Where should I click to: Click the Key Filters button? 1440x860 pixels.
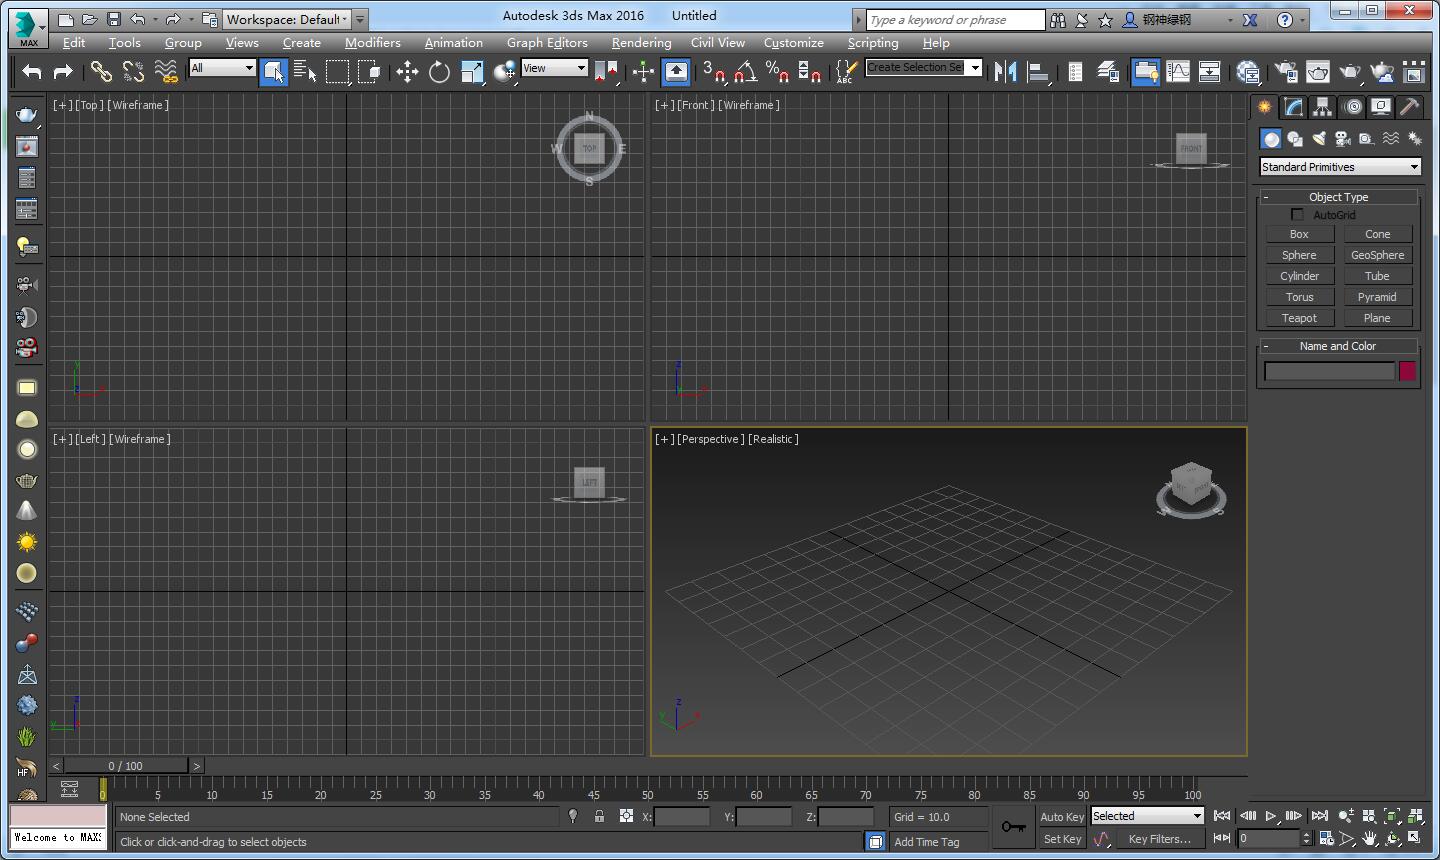[x=1159, y=839]
